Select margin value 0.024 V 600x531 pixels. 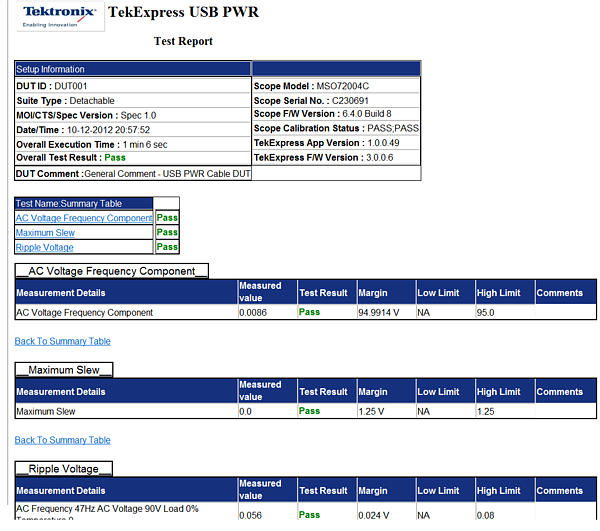click(x=374, y=515)
